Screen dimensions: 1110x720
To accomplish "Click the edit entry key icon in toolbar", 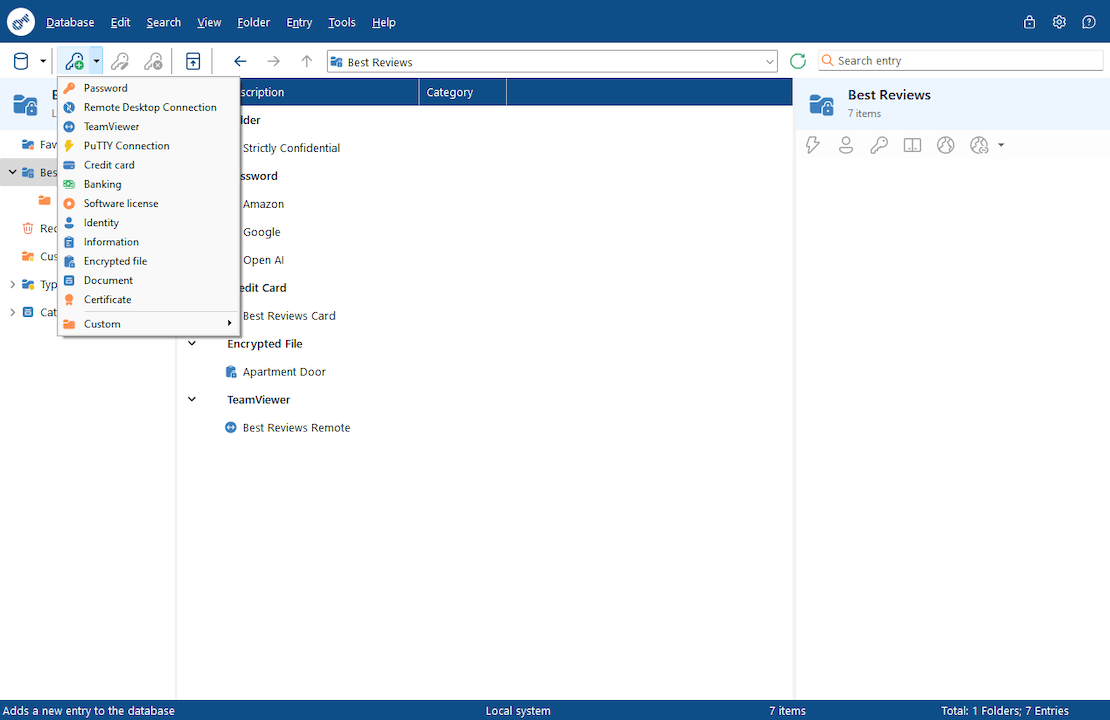I will tap(120, 61).
